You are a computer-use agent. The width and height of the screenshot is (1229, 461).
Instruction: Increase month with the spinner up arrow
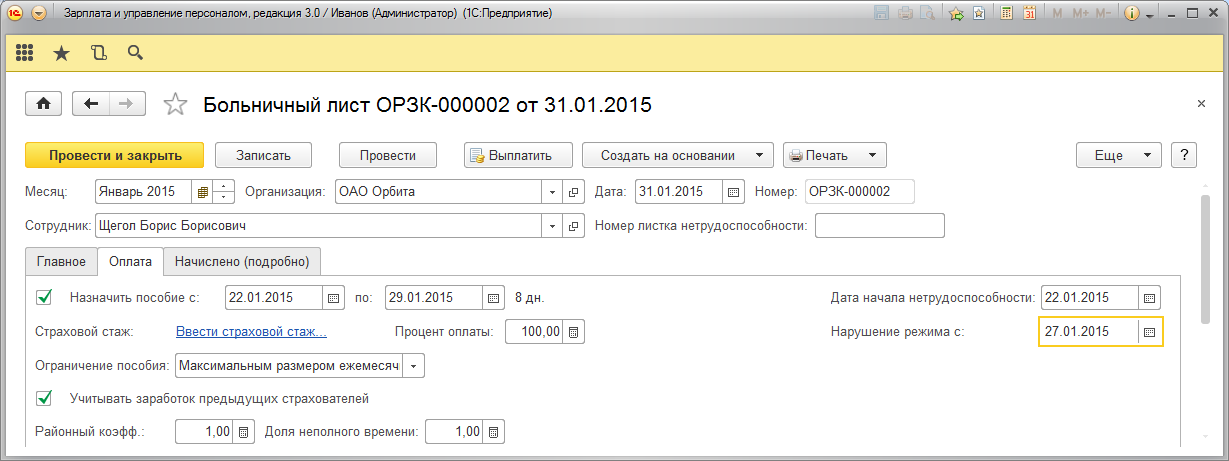click(x=224, y=186)
